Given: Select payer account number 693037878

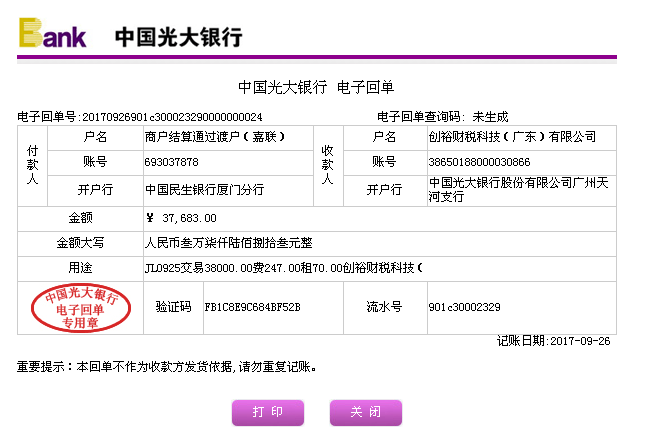Looking at the screenshot, I should click(172, 161).
